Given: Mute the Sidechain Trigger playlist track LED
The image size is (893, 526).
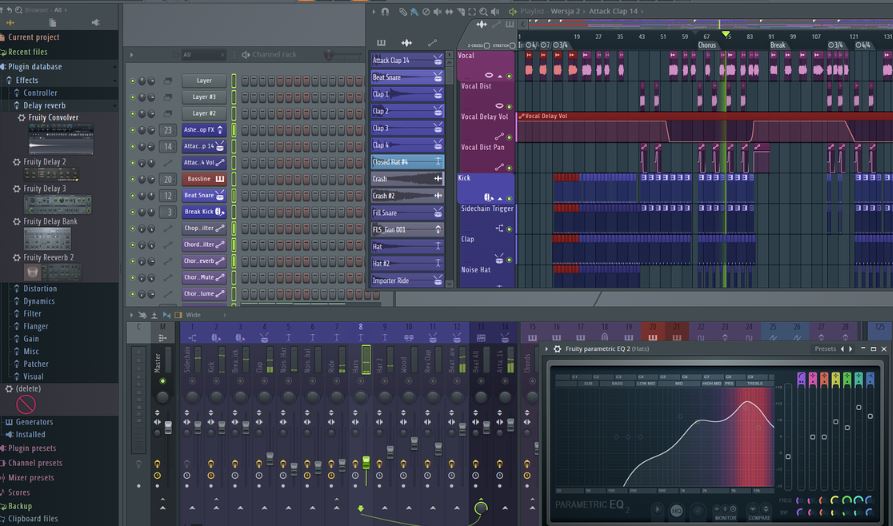Looking at the screenshot, I should (x=509, y=229).
